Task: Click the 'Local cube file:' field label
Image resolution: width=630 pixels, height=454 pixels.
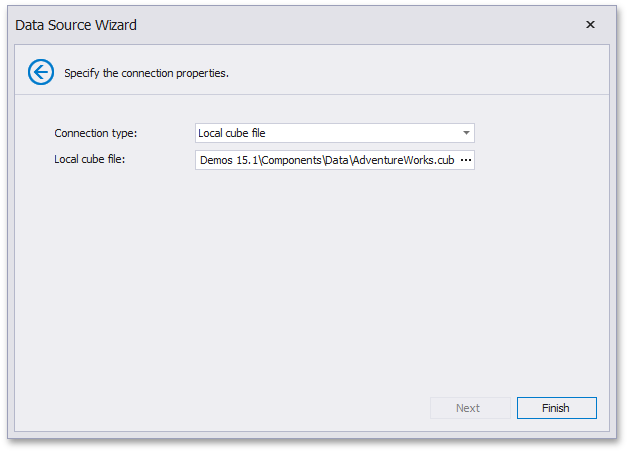Action: pyautogui.click(x=96, y=160)
